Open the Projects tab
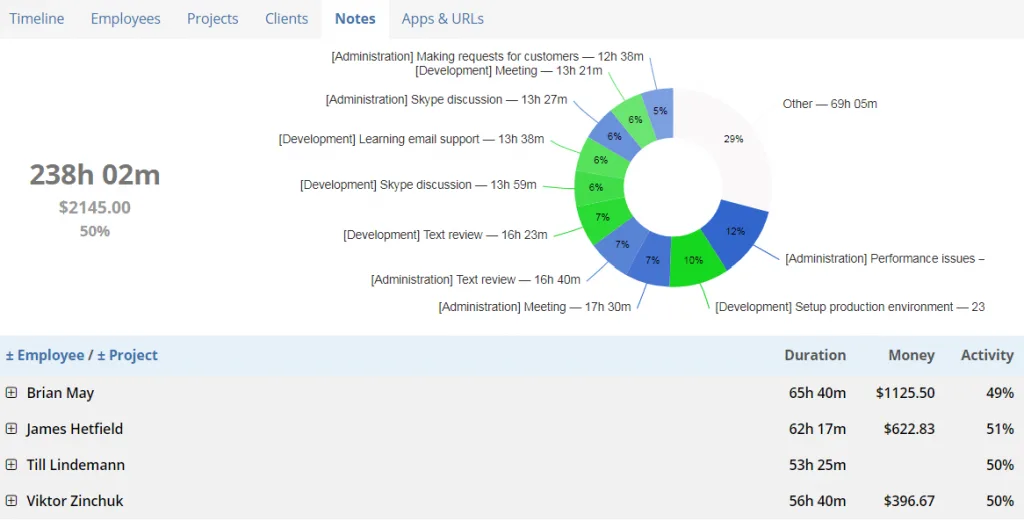1024x521 pixels. pos(212,19)
